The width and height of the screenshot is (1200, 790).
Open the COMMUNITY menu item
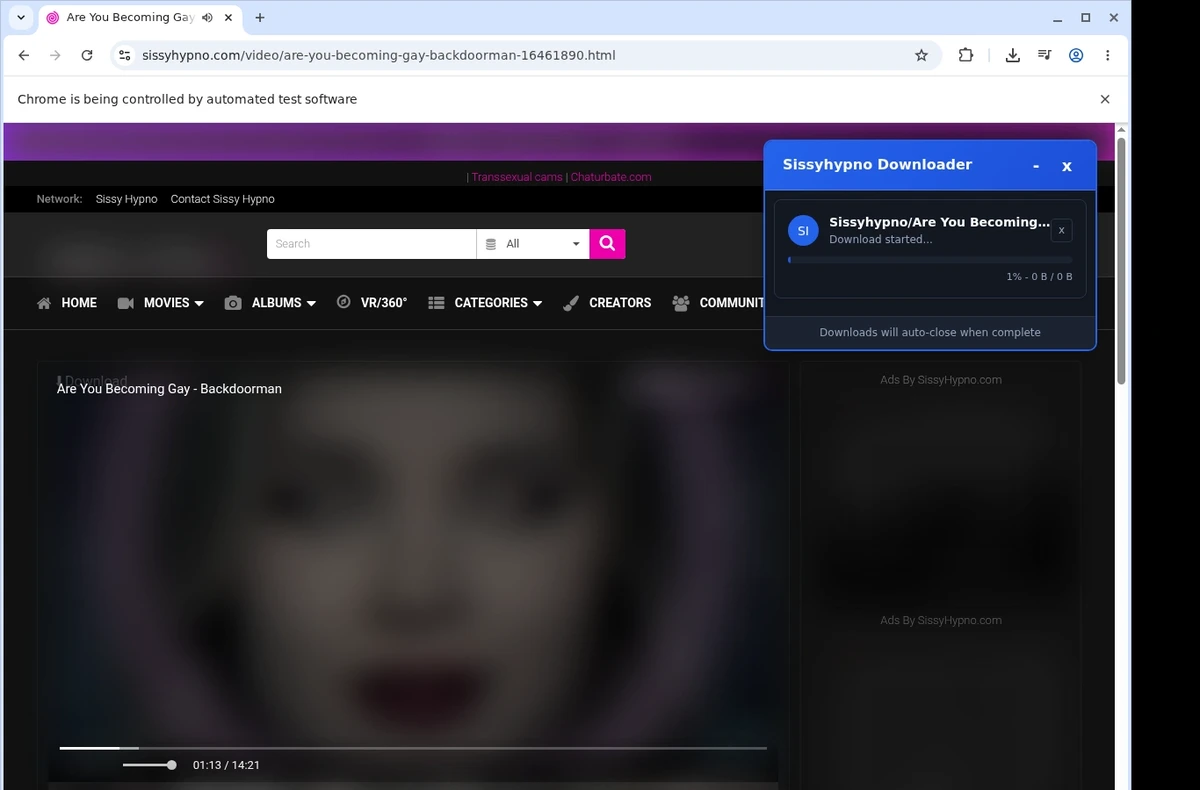[719, 303]
